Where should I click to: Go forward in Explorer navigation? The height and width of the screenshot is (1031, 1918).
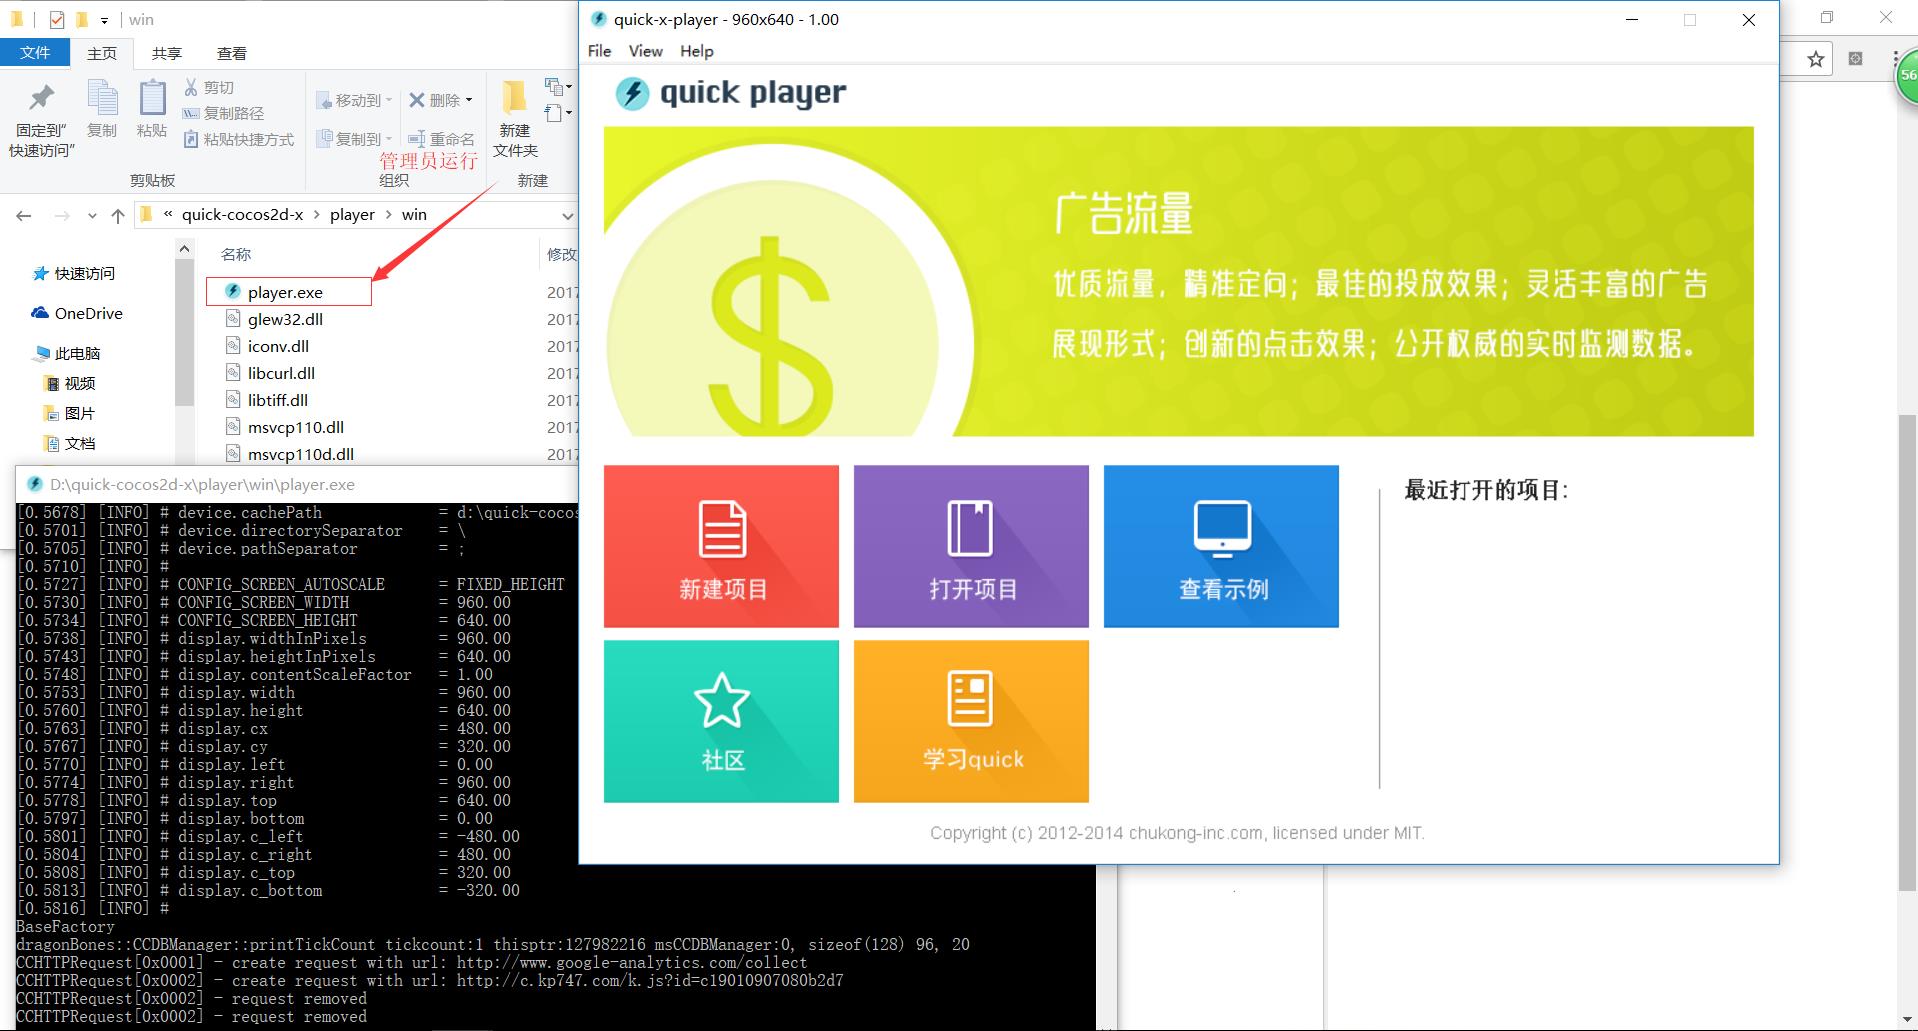[62, 215]
